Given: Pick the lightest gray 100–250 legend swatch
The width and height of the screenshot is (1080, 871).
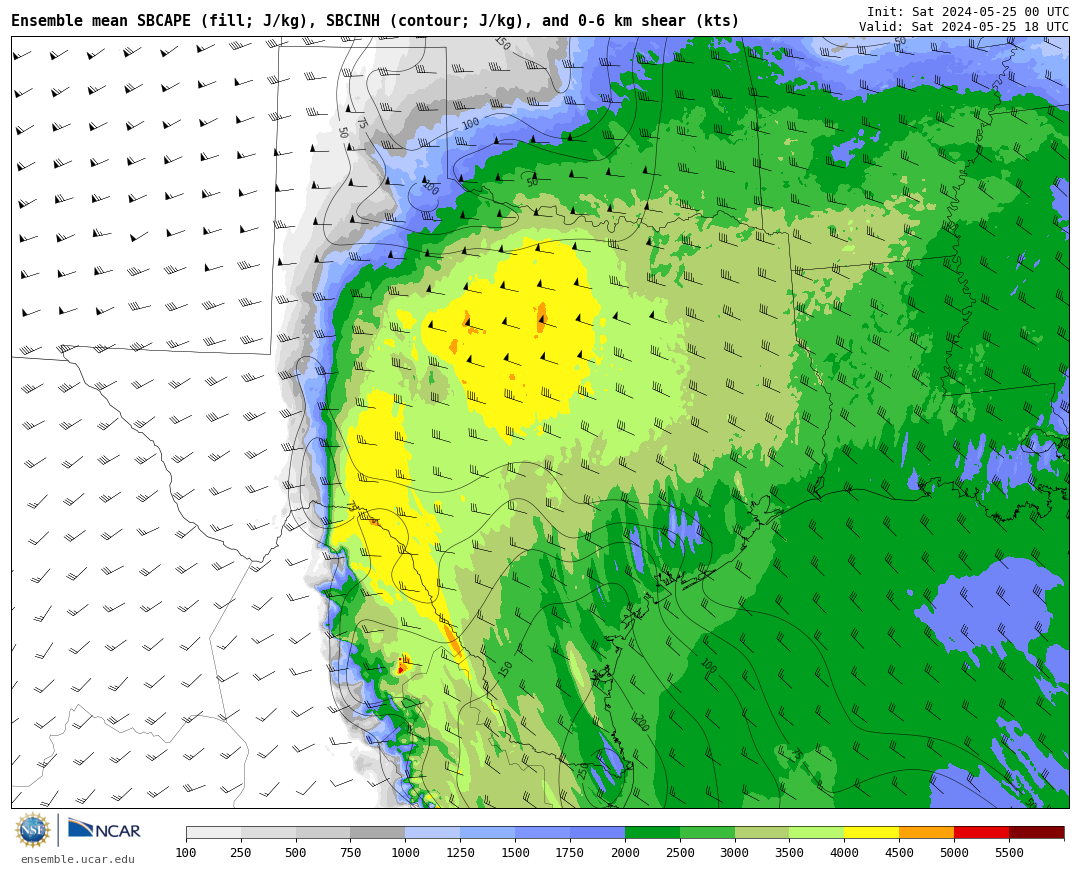Looking at the screenshot, I should click(x=214, y=833).
